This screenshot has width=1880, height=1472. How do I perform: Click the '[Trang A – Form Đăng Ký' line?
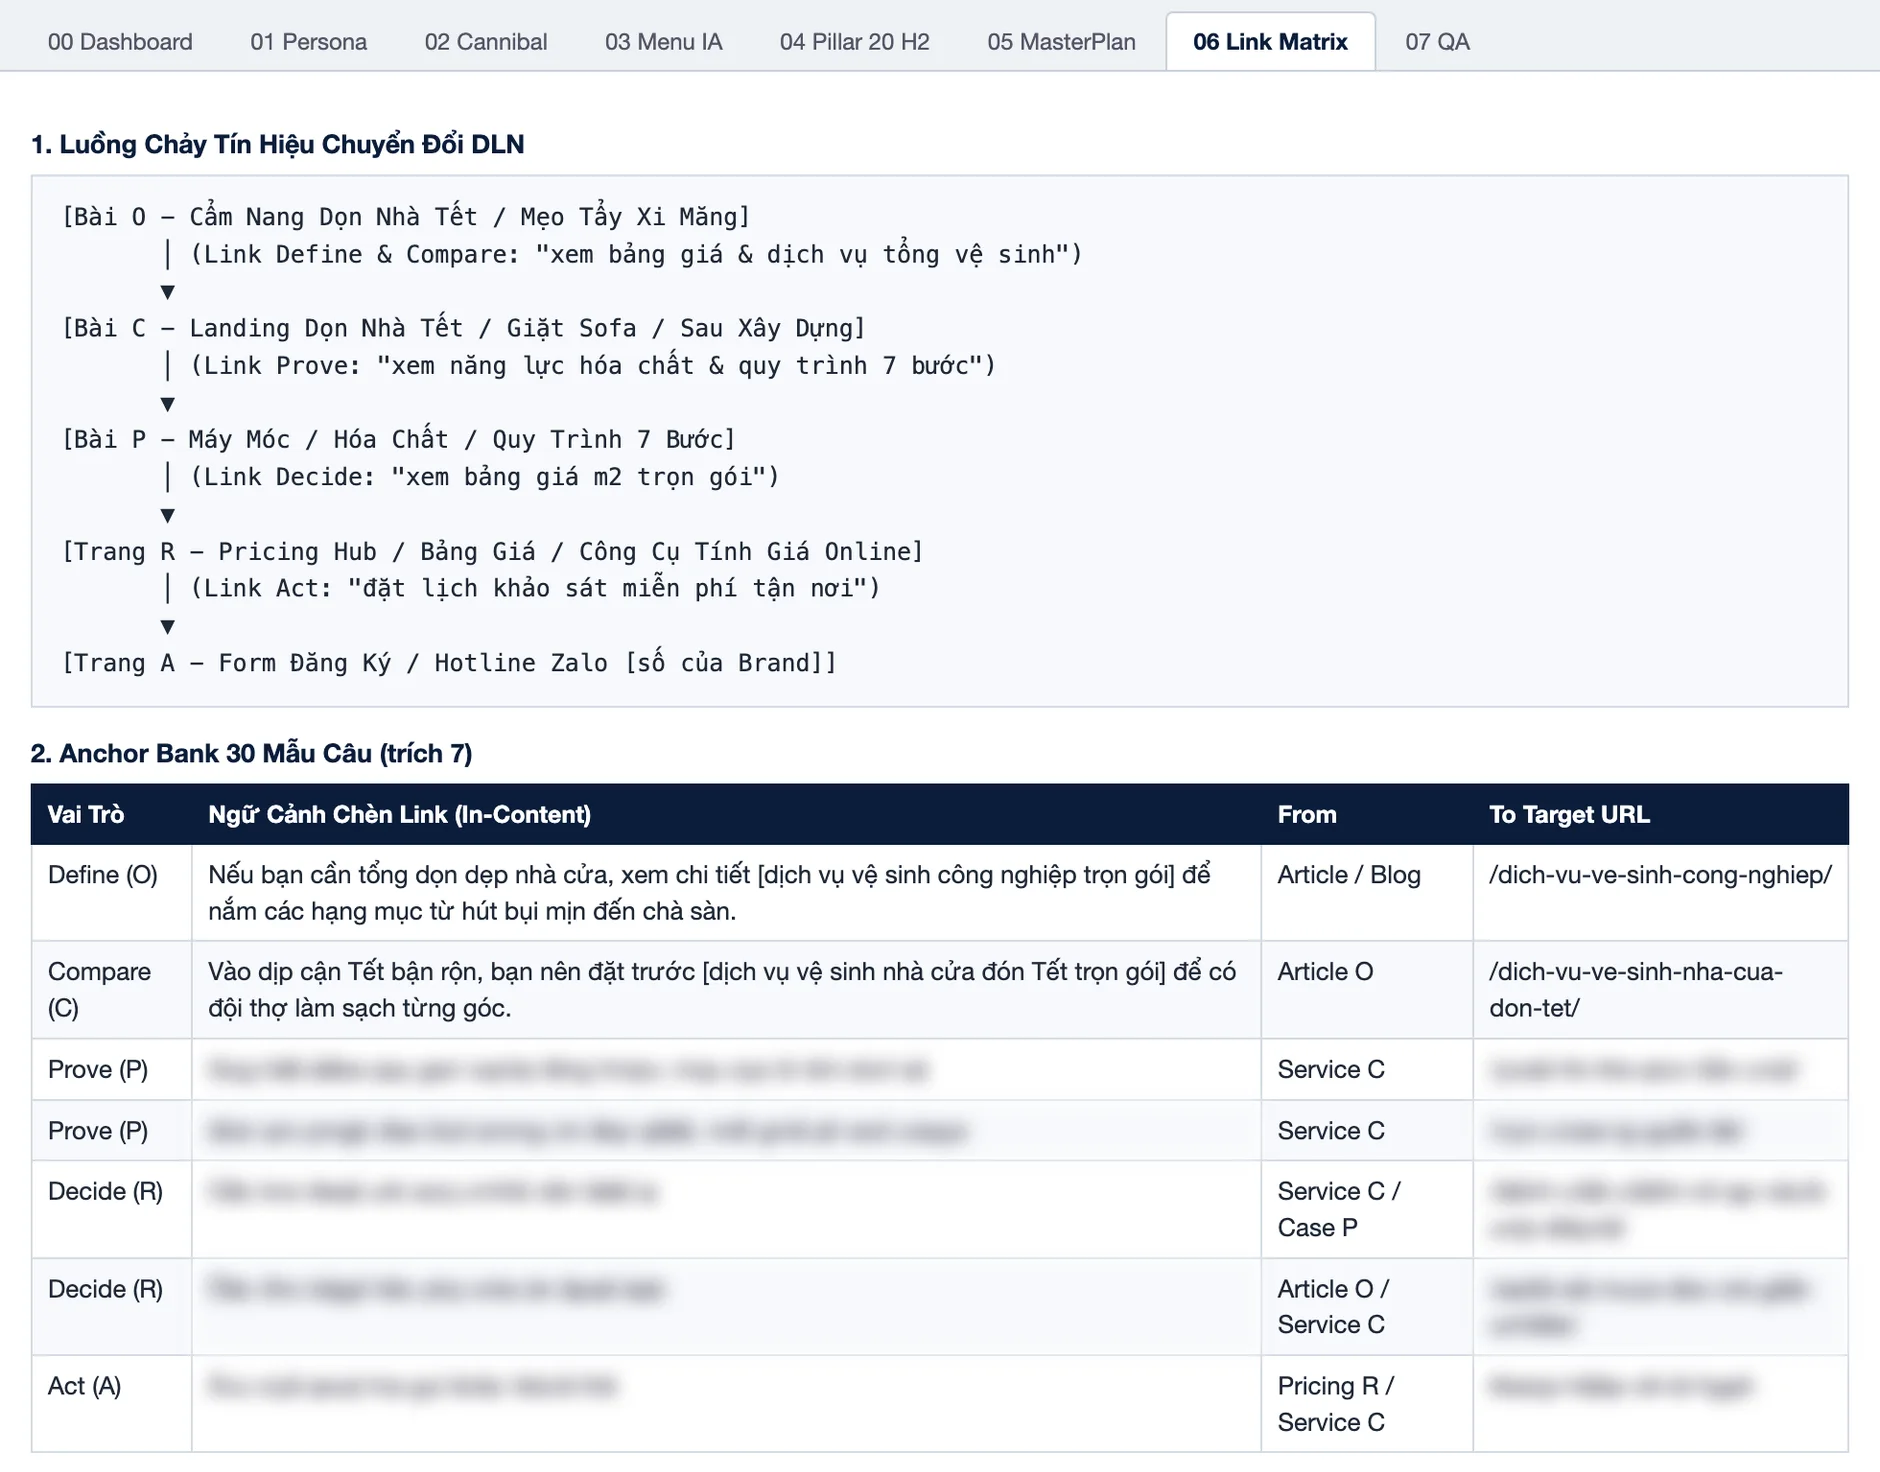coord(449,663)
